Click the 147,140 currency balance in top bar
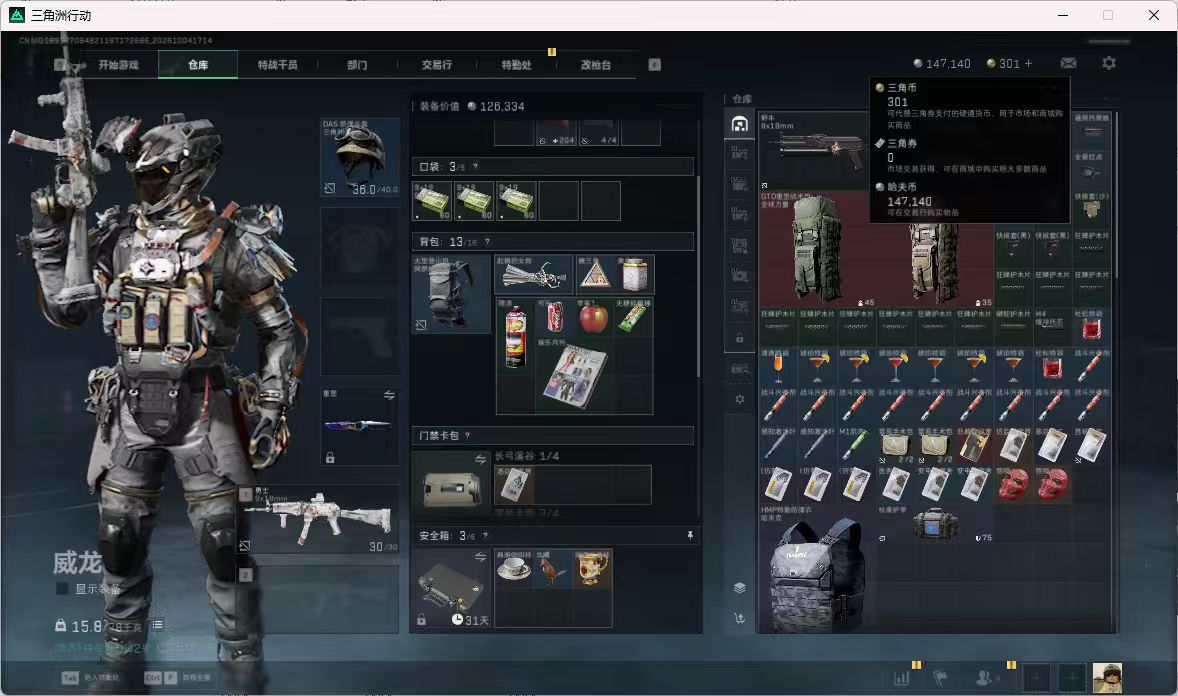This screenshot has width=1178, height=696. (942, 64)
